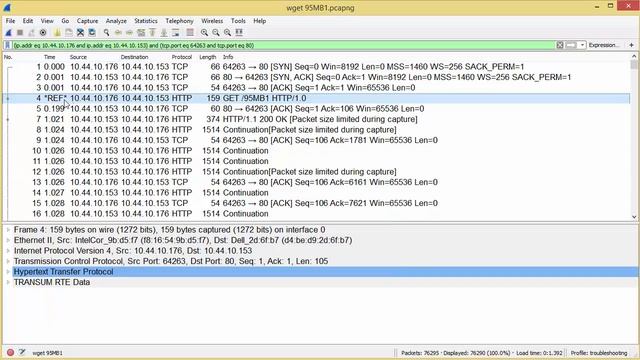
Task: Sort by the Length column header
Action: 208,57
